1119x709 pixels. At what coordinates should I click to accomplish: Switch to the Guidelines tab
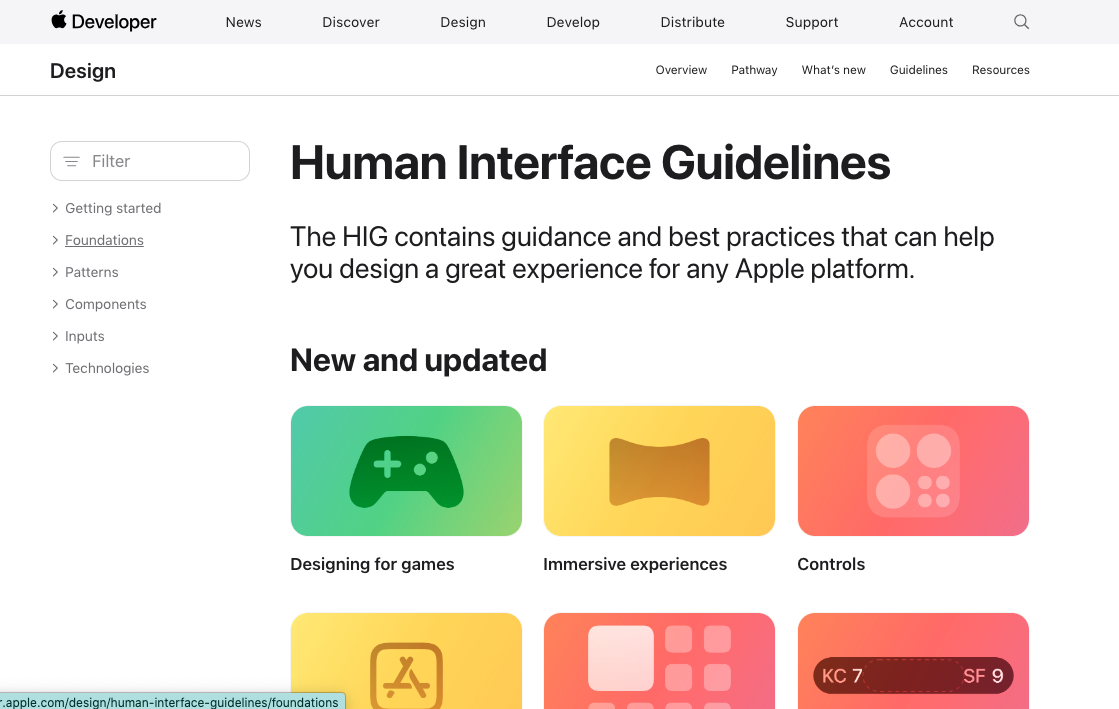coord(918,70)
